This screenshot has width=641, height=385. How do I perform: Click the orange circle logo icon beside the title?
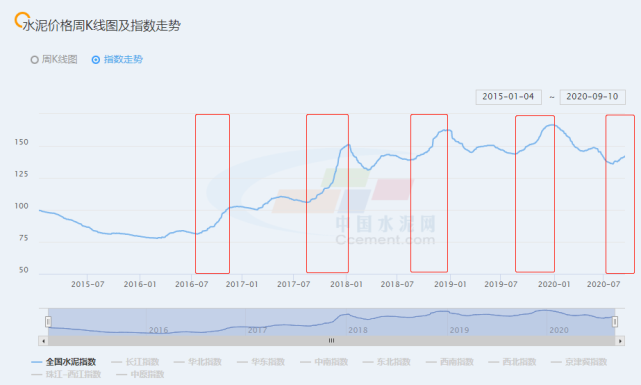coord(21,20)
